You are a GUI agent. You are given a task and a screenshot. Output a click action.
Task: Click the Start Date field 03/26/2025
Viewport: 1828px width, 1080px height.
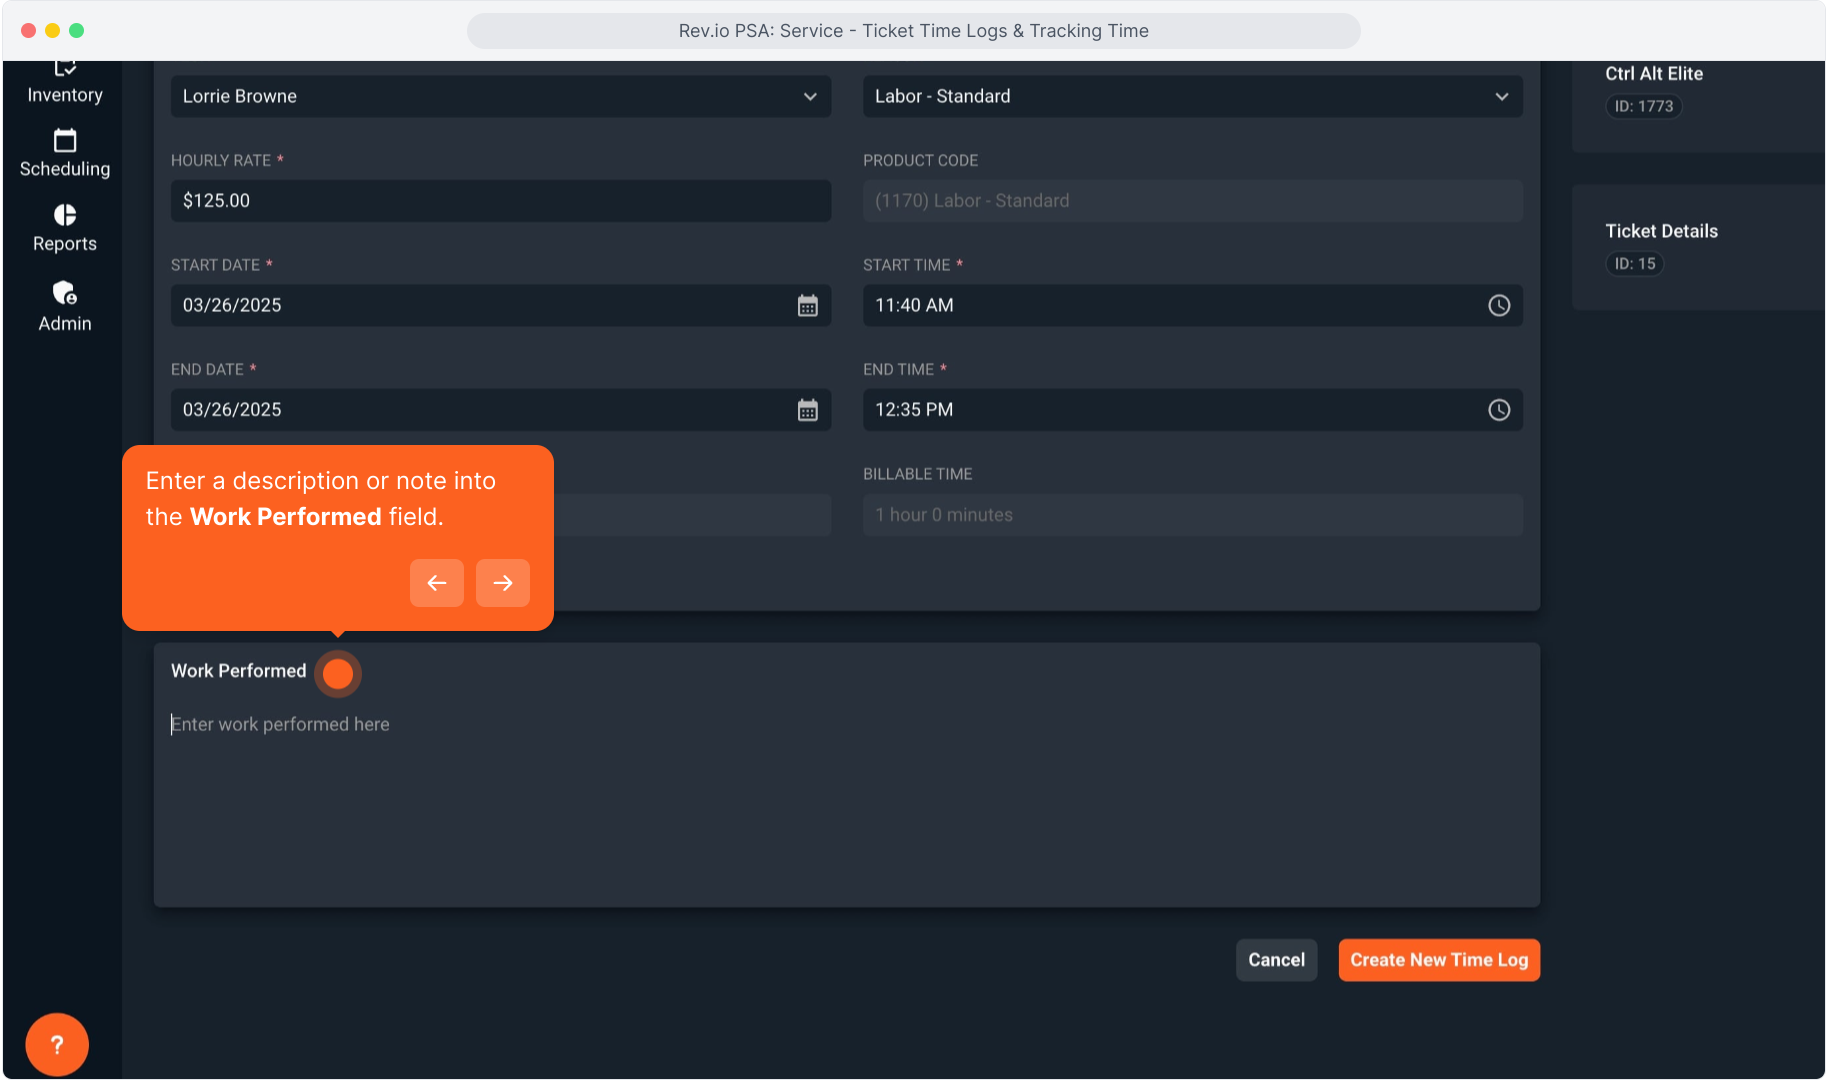(x=480, y=306)
